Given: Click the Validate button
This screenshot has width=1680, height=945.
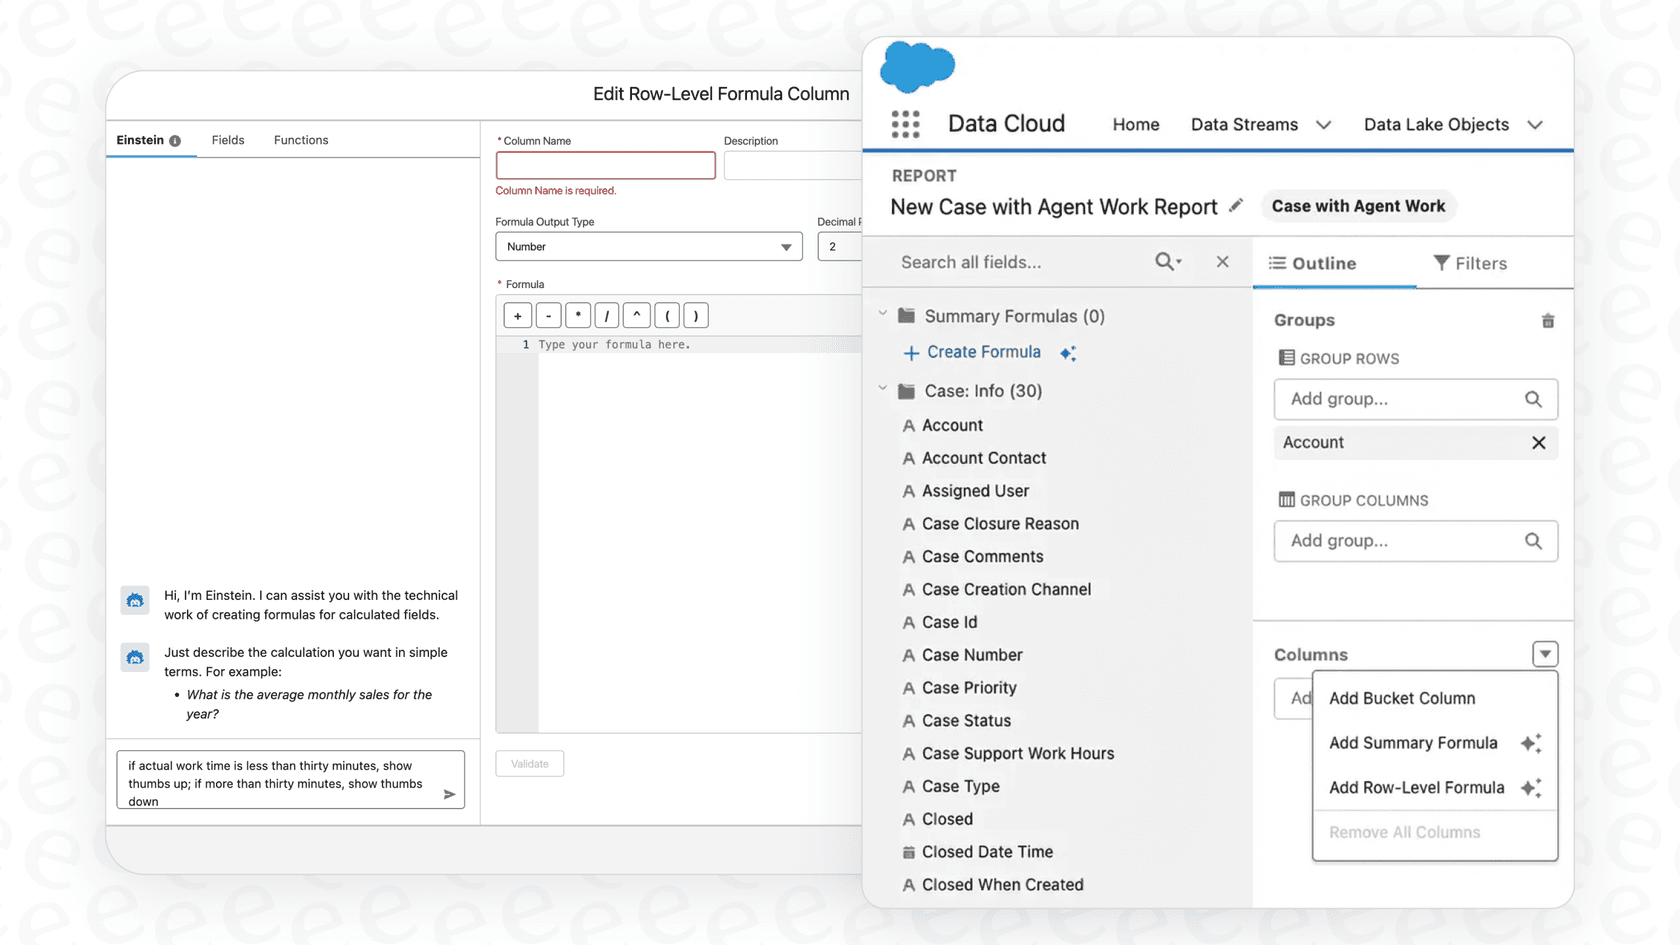Looking at the screenshot, I should click(529, 763).
